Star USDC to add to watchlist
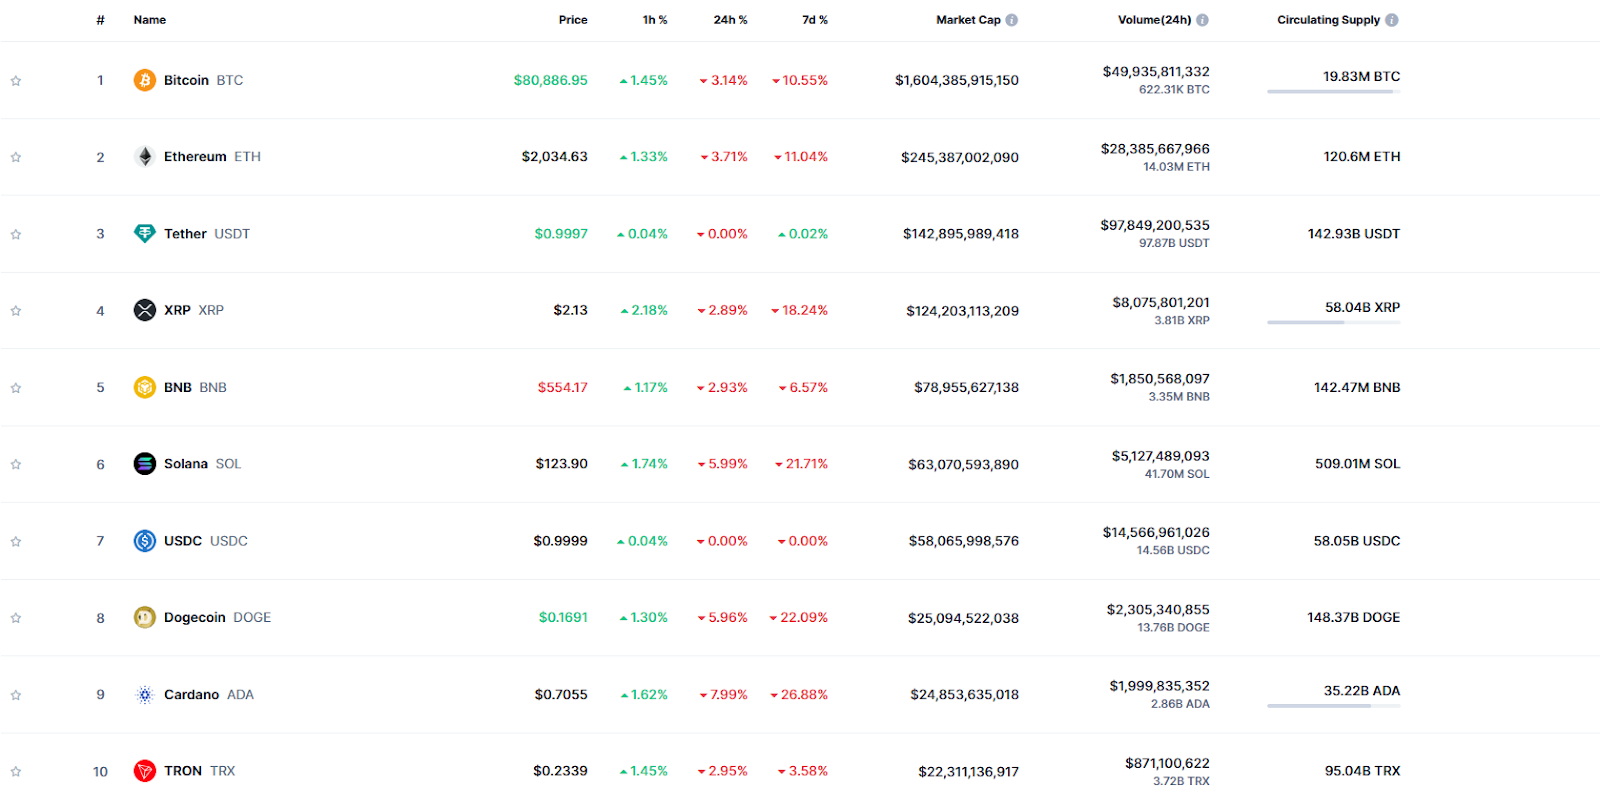 (16, 541)
